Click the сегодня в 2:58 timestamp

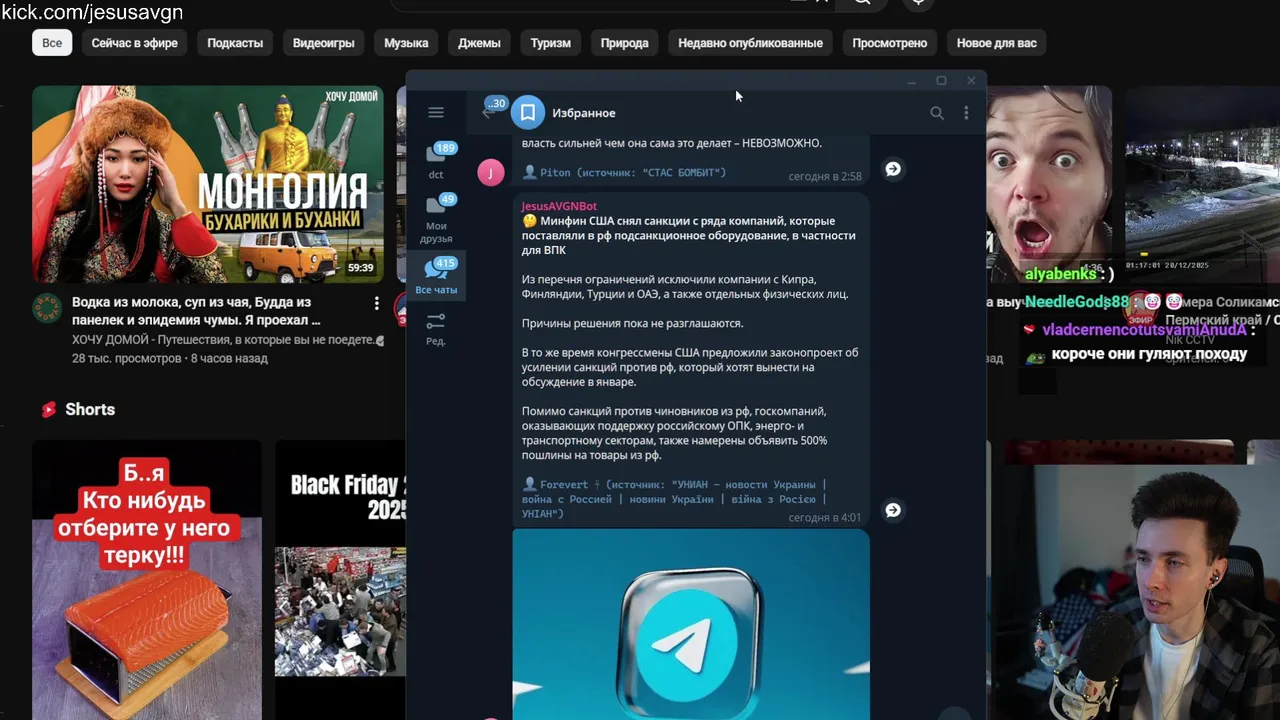825,176
